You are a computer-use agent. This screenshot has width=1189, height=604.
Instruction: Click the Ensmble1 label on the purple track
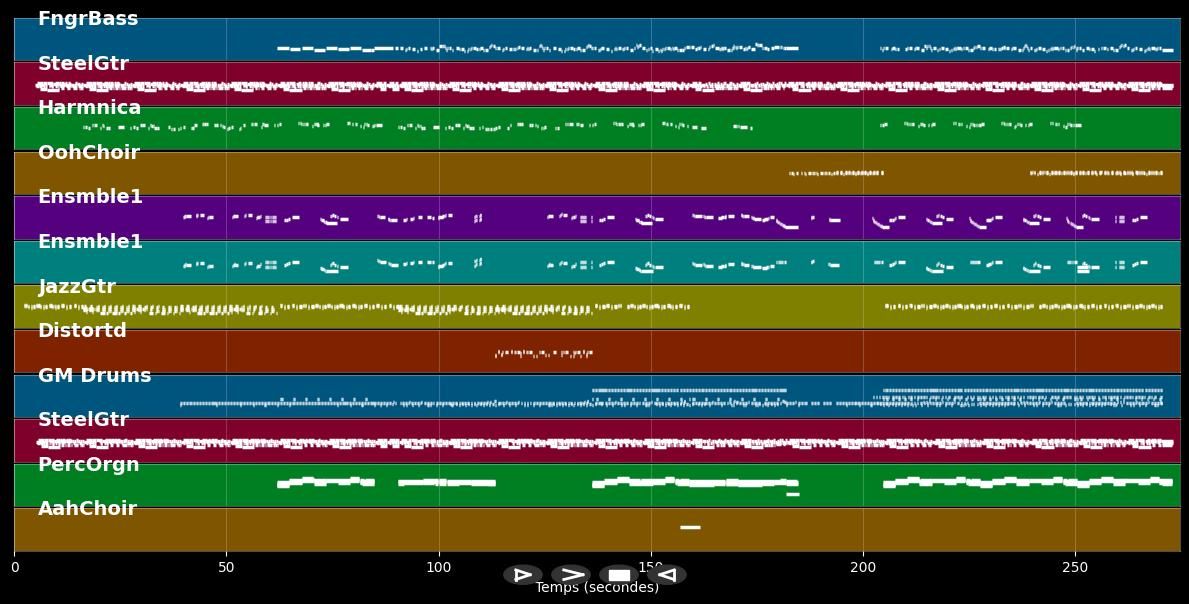click(90, 197)
